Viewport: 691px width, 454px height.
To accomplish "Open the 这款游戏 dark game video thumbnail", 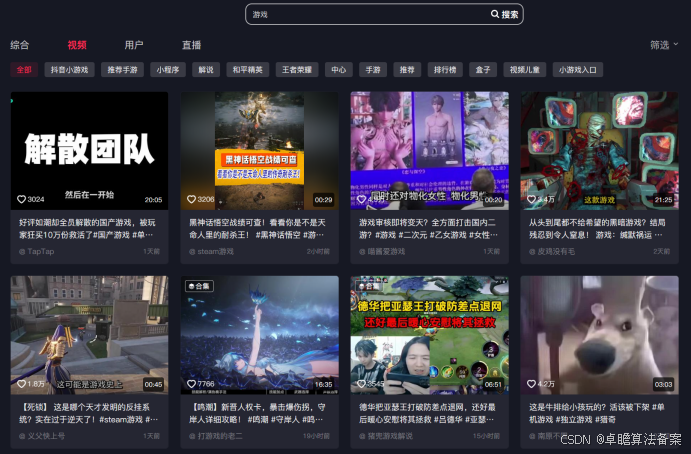I will coord(599,151).
